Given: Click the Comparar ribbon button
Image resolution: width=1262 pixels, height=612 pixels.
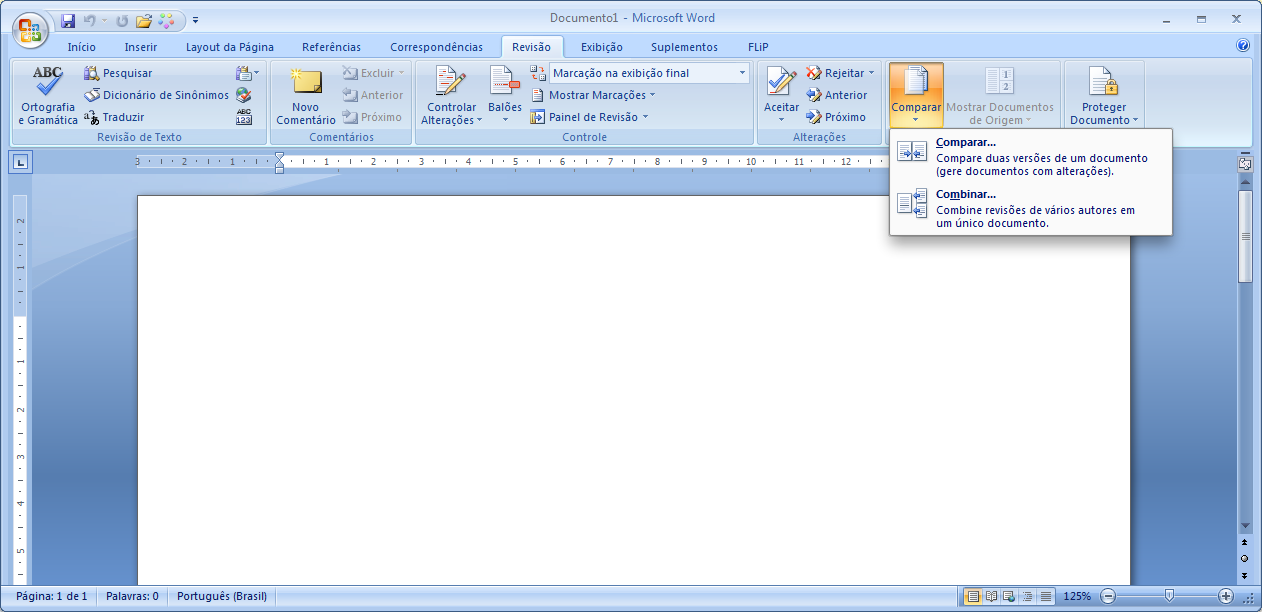Looking at the screenshot, I should point(916,95).
